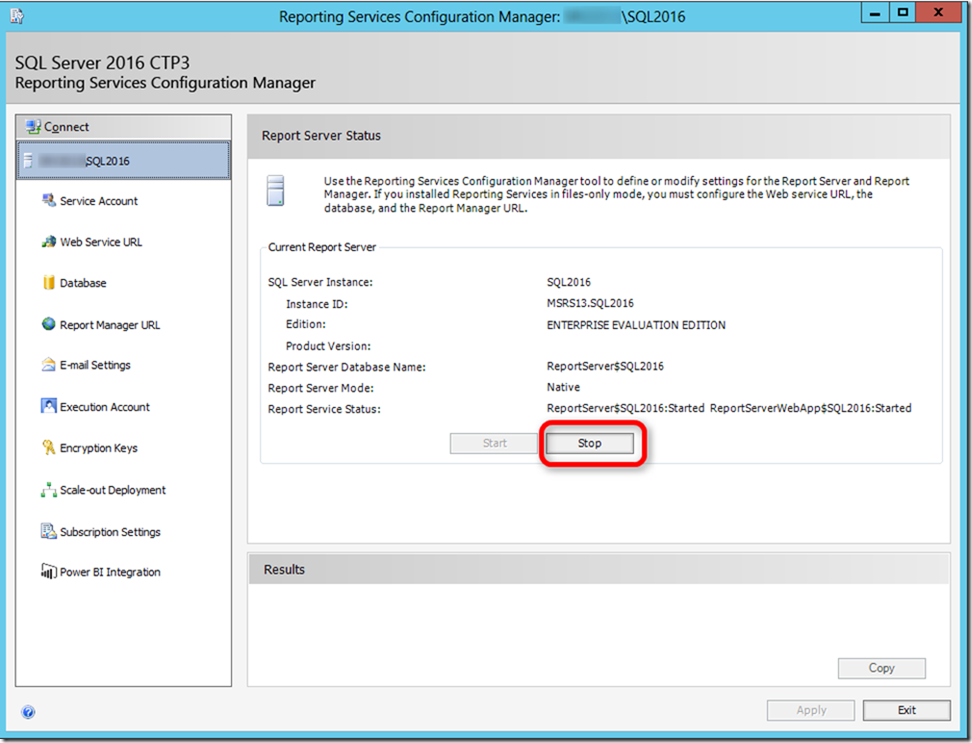Click the Connect label

coord(66,127)
